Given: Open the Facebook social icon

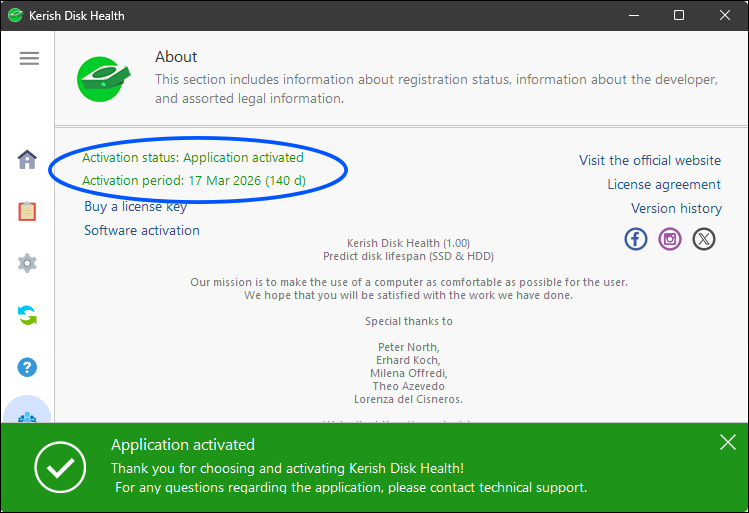Looking at the screenshot, I should pyautogui.click(x=636, y=239).
